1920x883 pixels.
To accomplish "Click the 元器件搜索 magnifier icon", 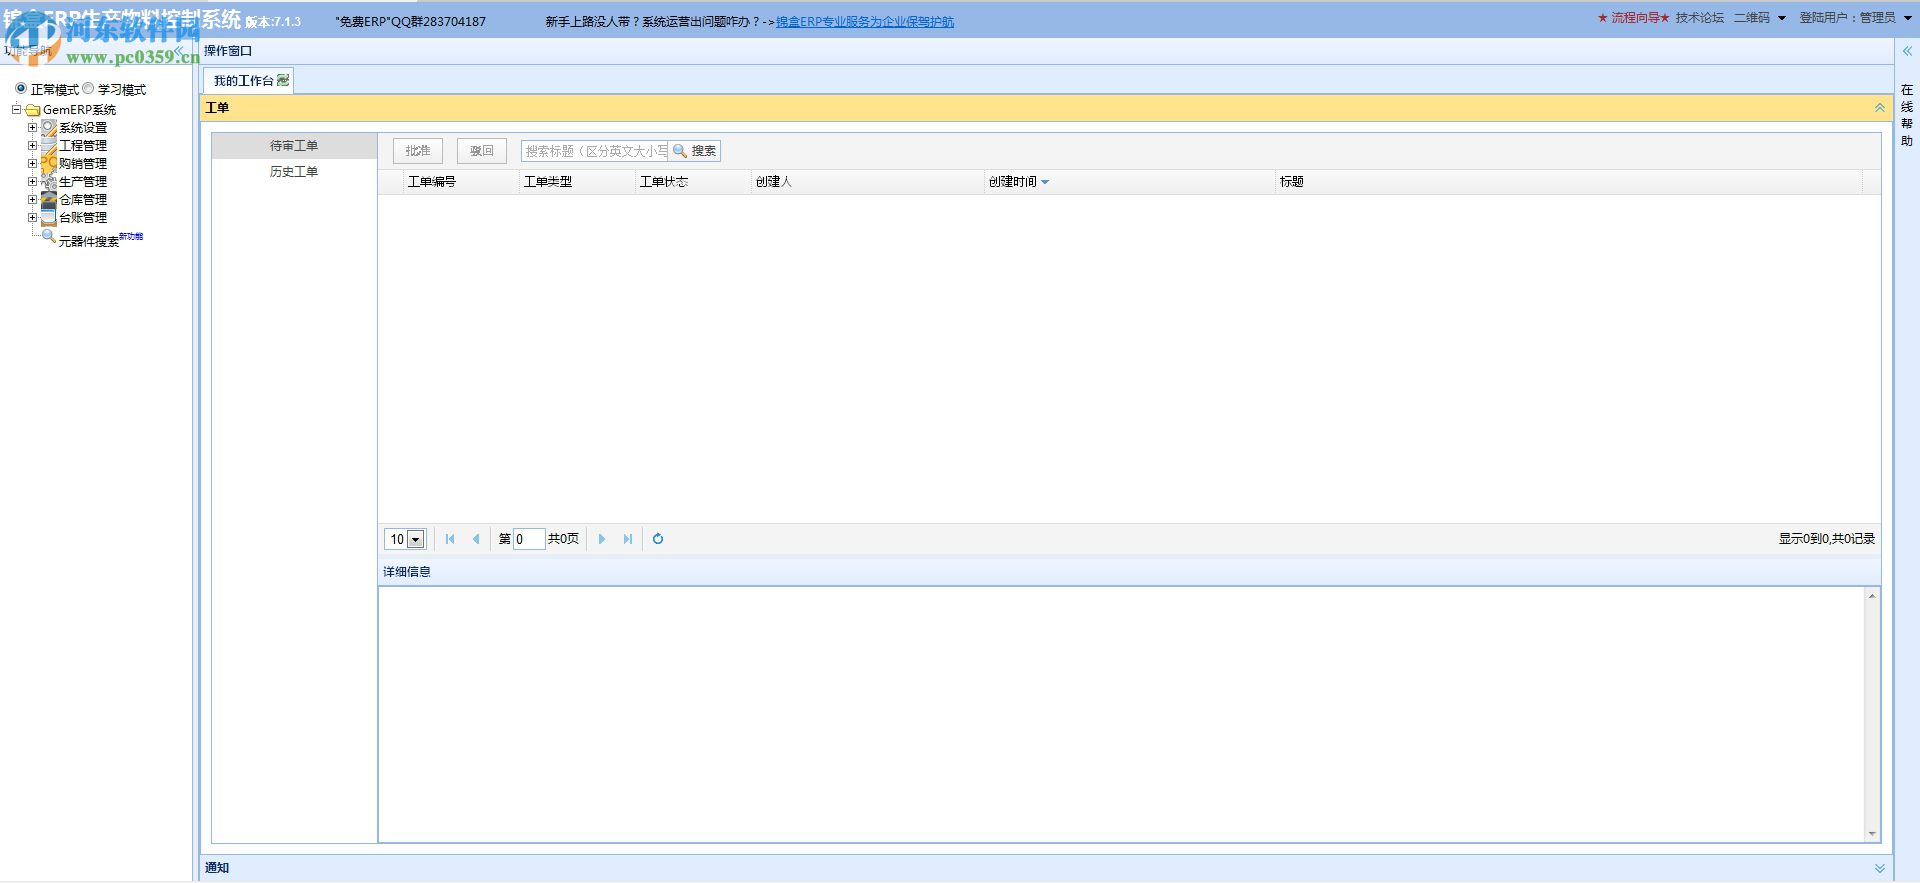I will click(48, 237).
